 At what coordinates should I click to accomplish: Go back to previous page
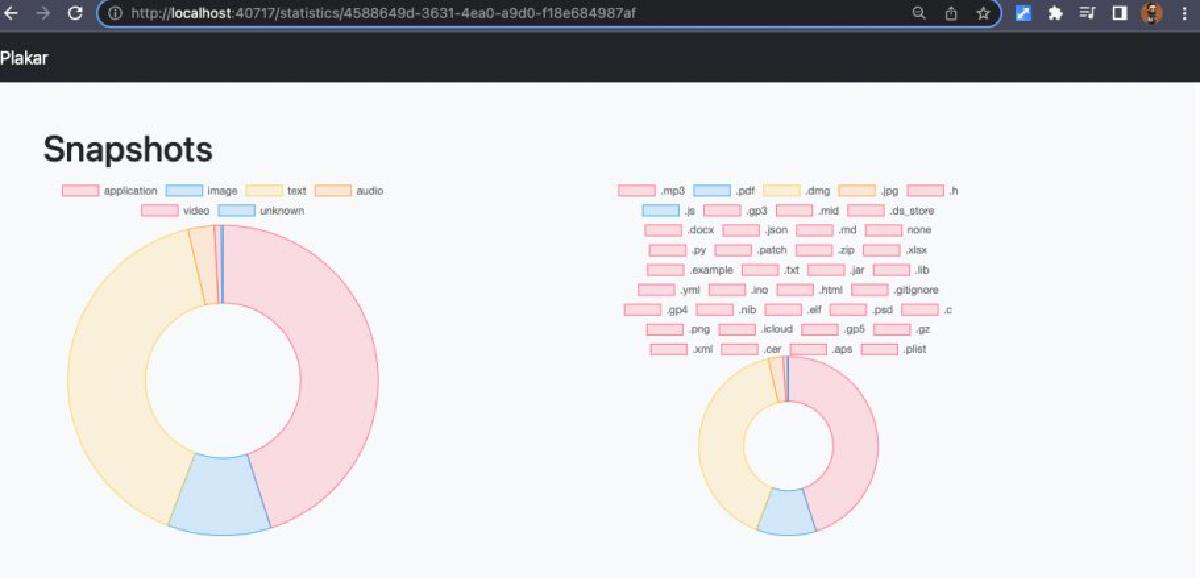(11, 14)
